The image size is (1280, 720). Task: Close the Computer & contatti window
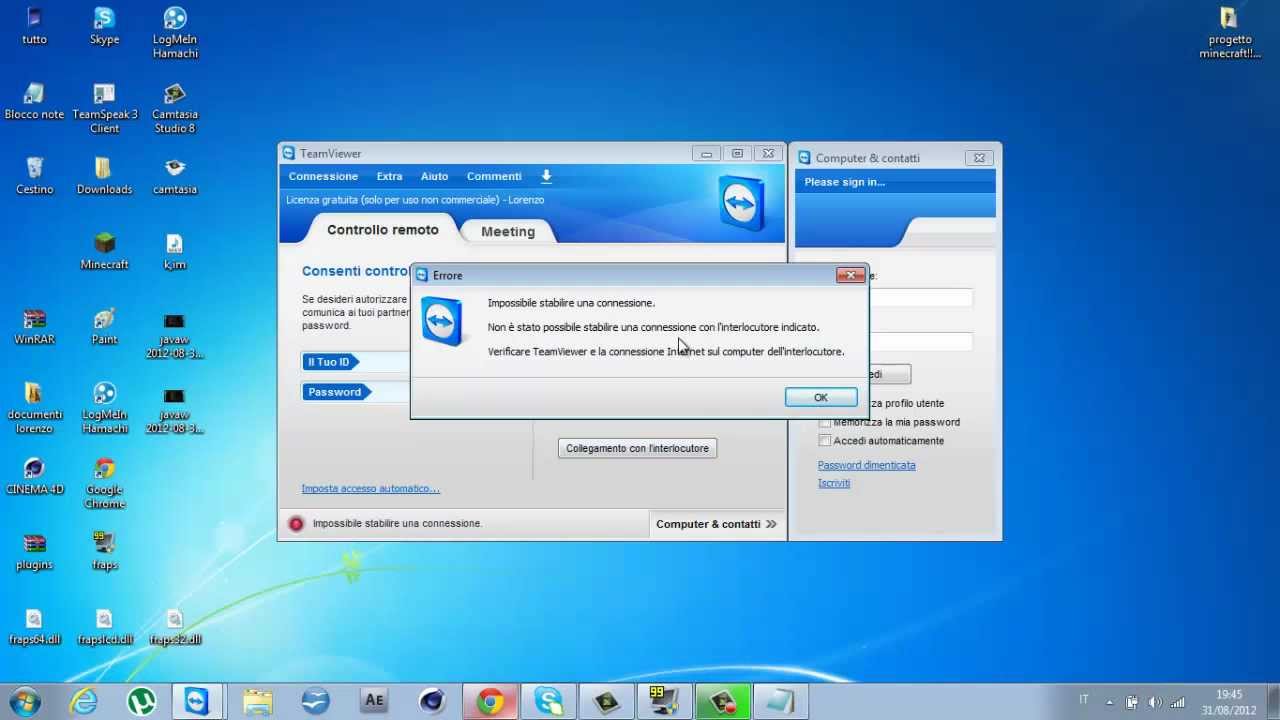[979, 157]
